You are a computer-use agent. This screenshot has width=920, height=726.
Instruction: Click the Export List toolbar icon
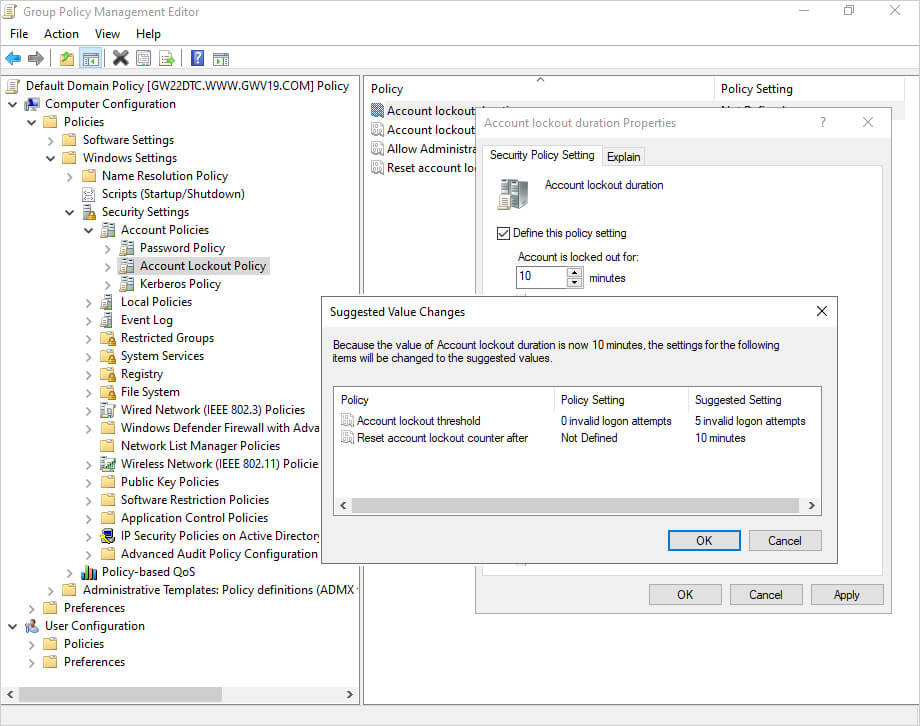(x=167, y=59)
